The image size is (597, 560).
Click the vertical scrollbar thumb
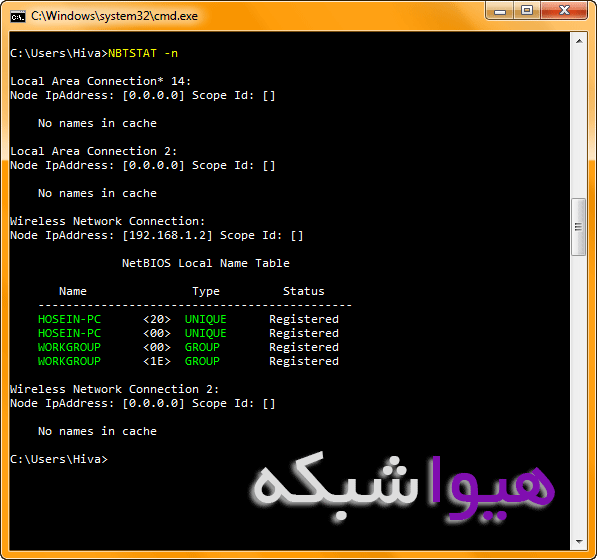[579, 227]
